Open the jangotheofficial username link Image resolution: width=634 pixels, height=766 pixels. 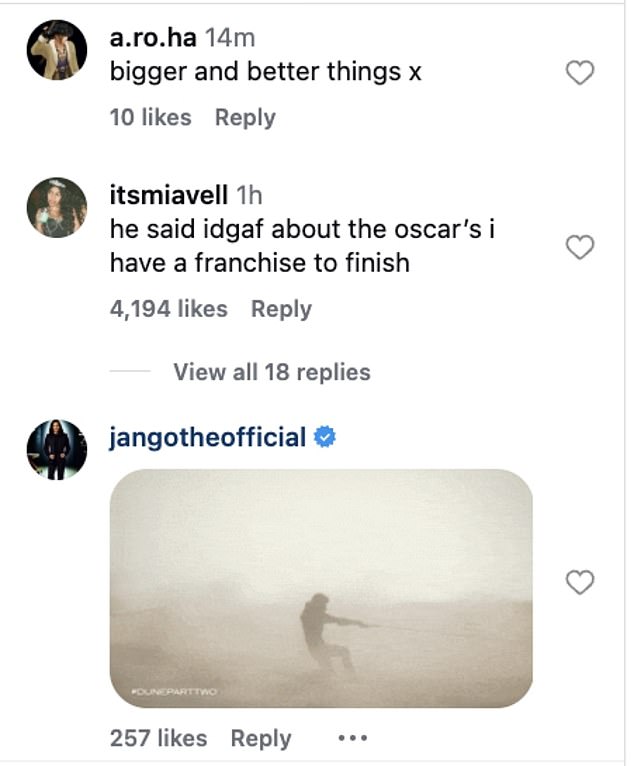pos(208,437)
